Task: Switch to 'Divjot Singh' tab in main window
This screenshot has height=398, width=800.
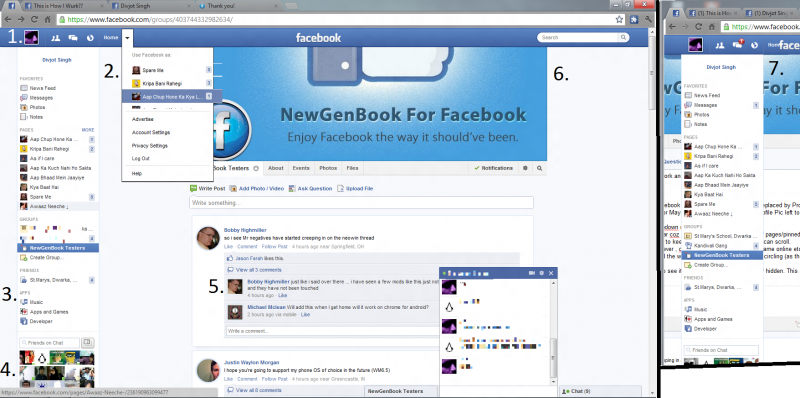Action: [150, 6]
